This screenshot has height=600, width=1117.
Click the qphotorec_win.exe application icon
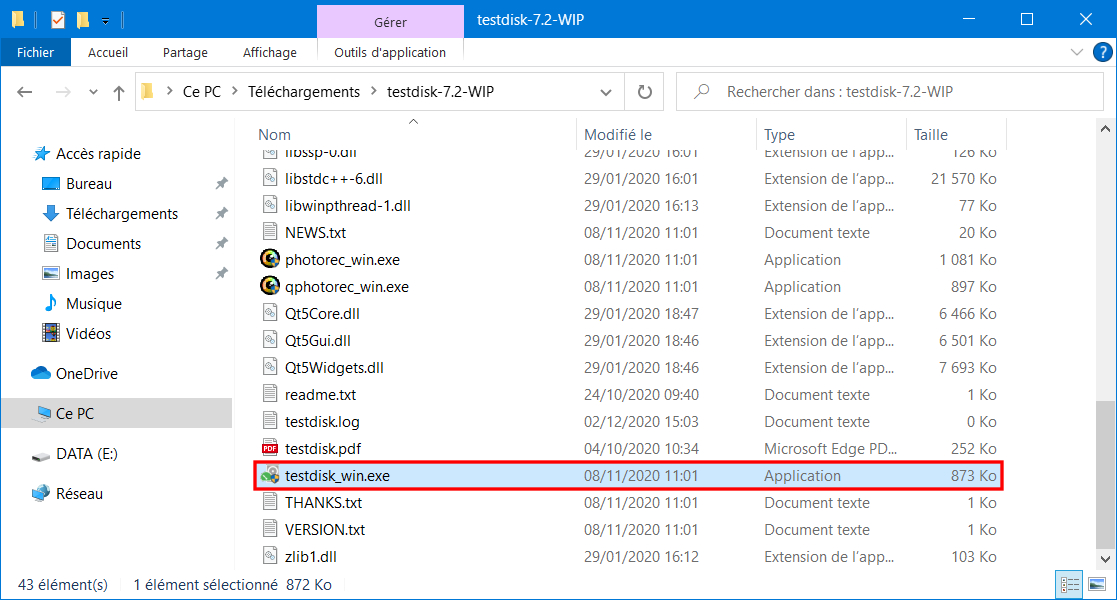(x=270, y=286)
